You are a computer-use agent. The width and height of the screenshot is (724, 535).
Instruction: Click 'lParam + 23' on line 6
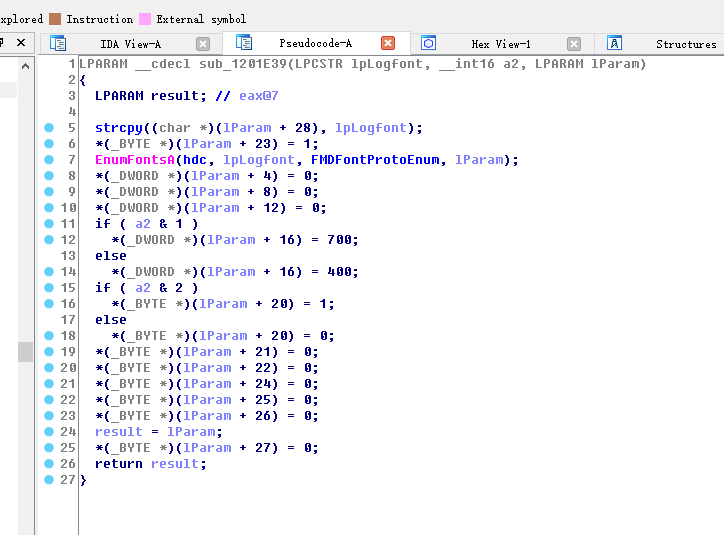click(227, 144)
